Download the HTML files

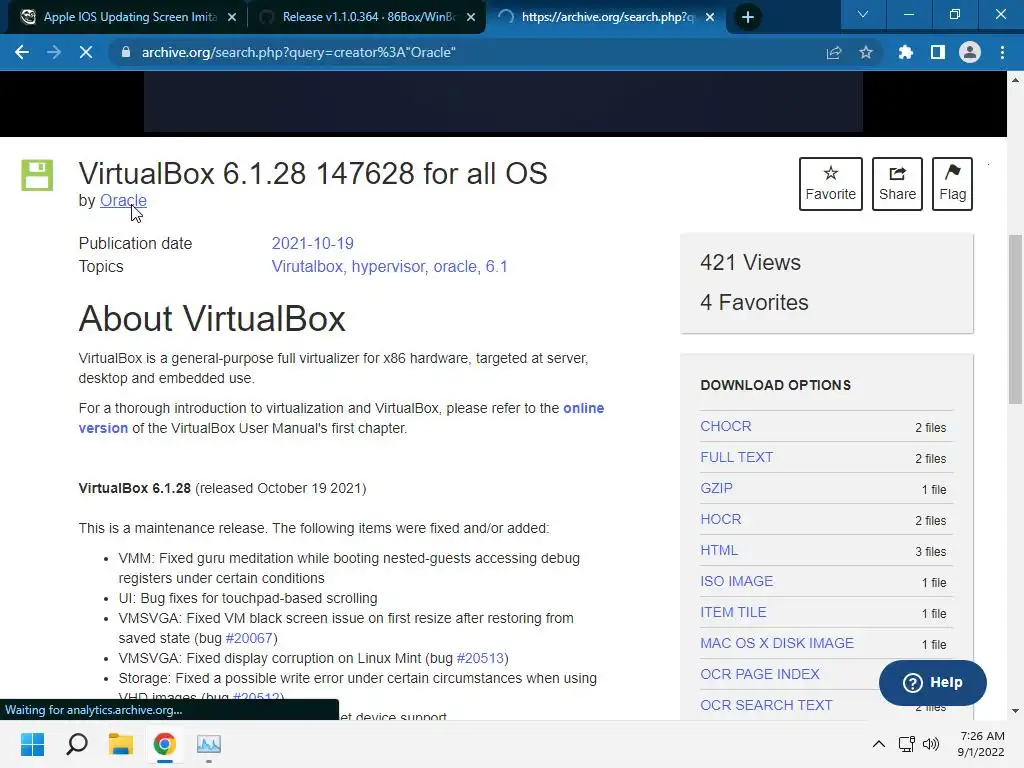[719, 551]
